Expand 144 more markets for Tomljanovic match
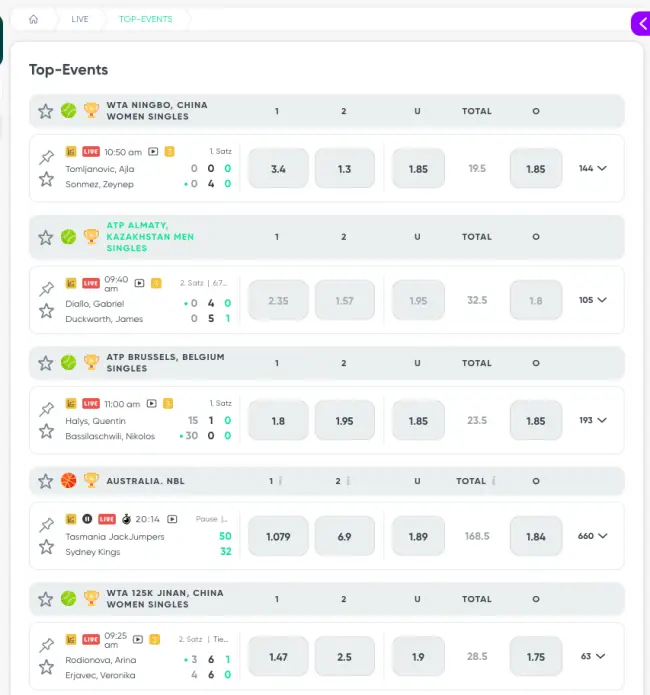The width and height of the screenshot is (650, 695). [592, 168]
